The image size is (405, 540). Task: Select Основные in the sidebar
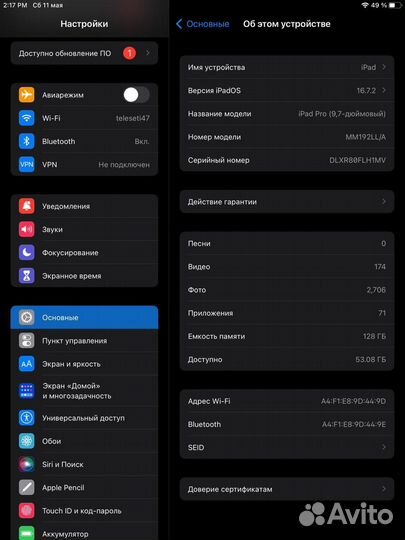tap(84, 317)
